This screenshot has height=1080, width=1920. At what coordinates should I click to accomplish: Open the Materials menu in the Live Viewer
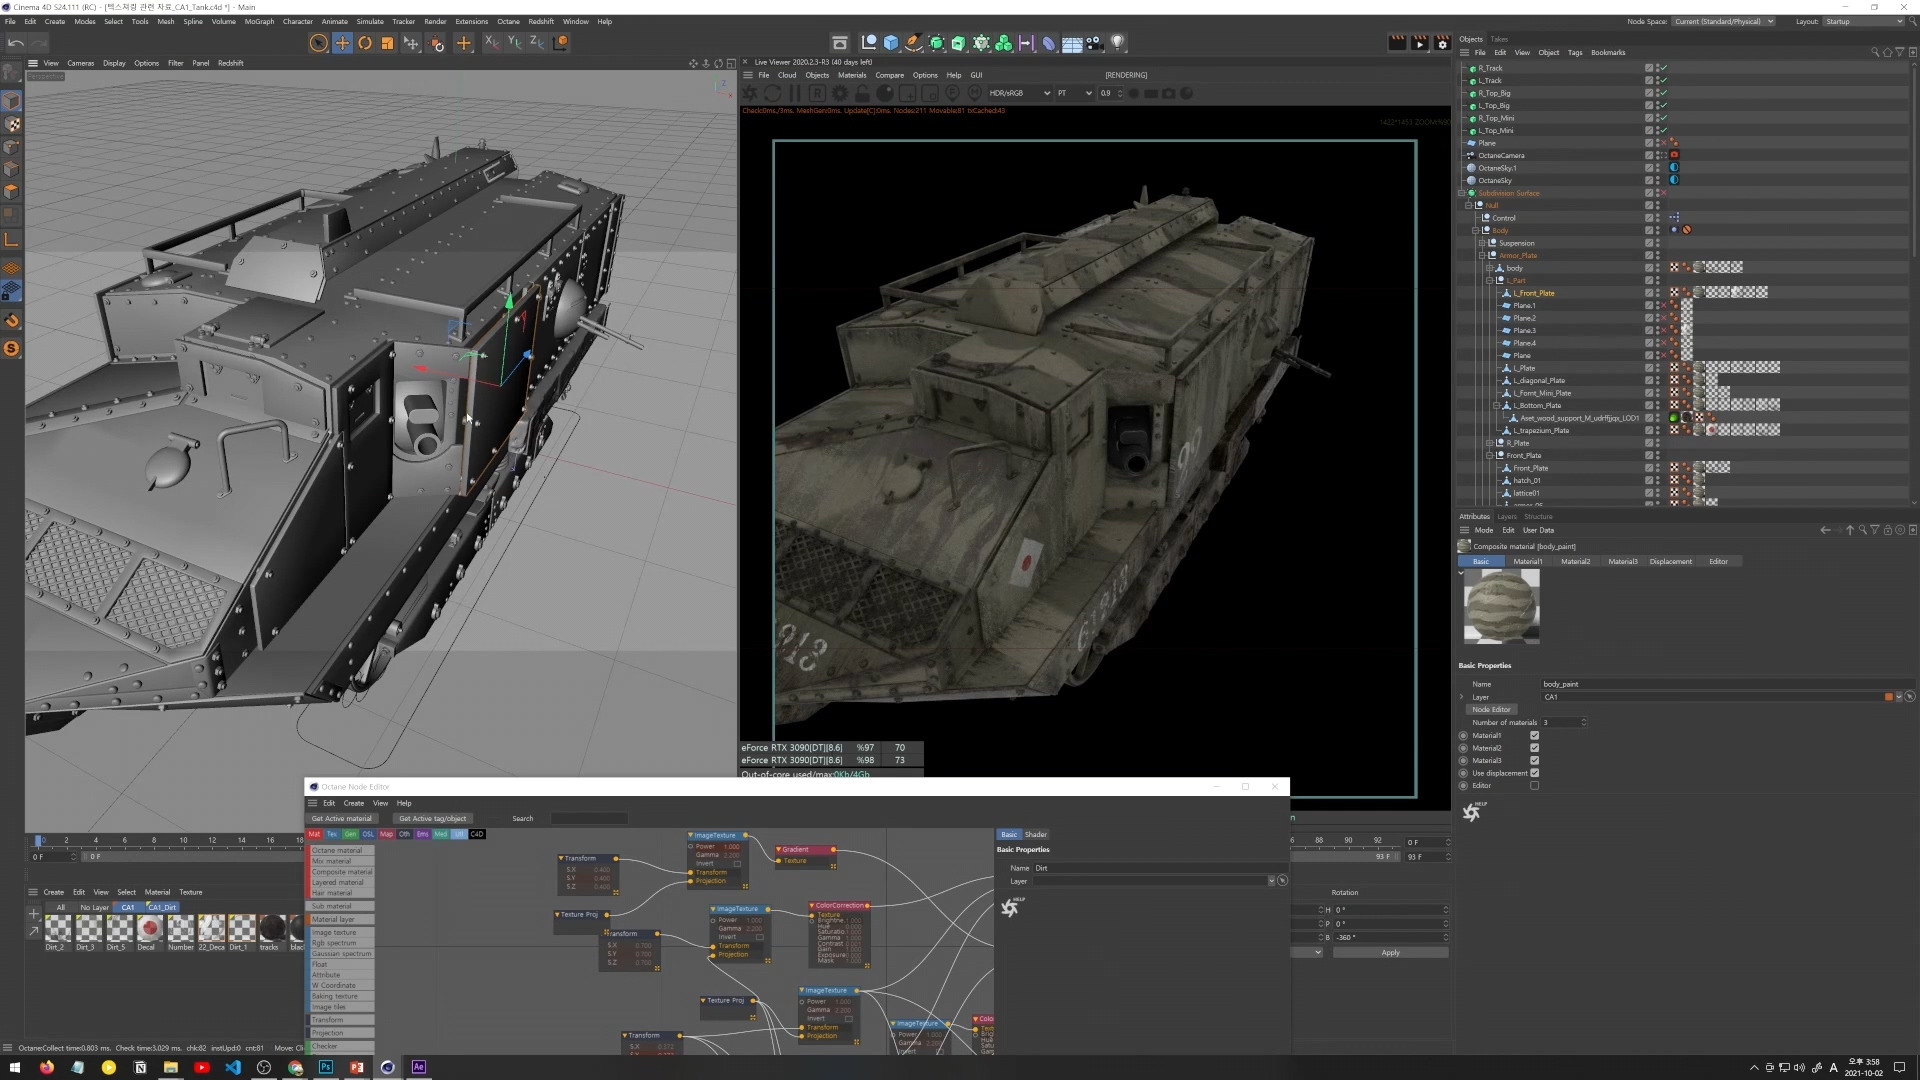coord(853,75)
